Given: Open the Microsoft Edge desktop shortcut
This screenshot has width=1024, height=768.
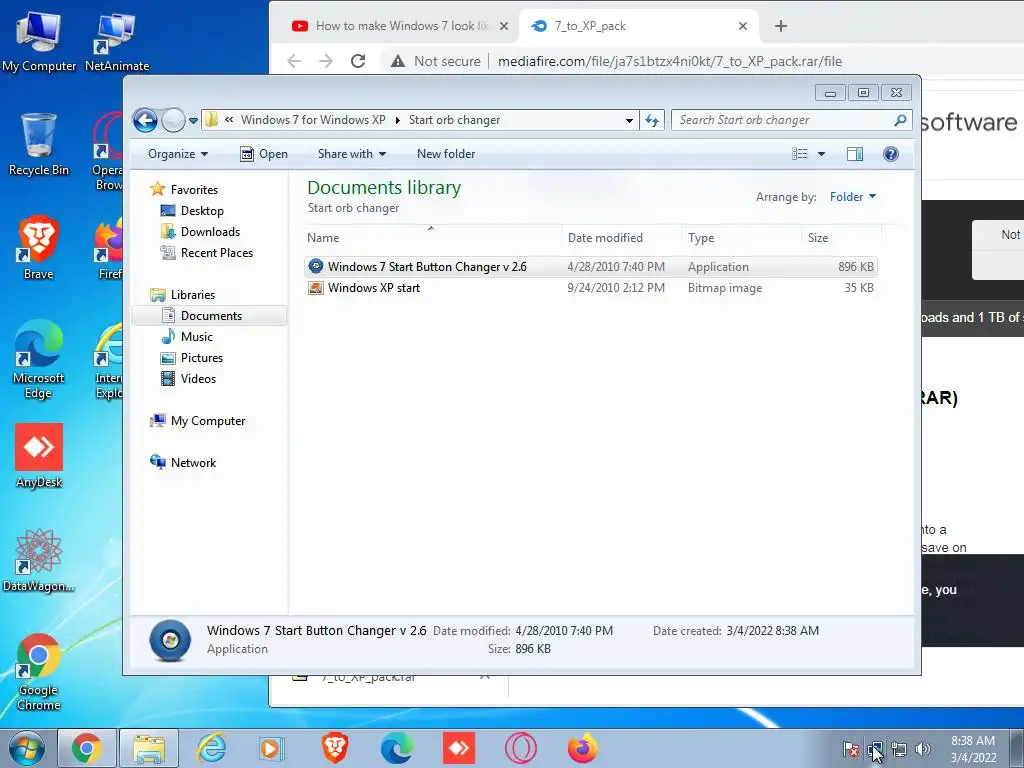Looking at the screenshot, I should pyautogui.click(x=39, y=359).
